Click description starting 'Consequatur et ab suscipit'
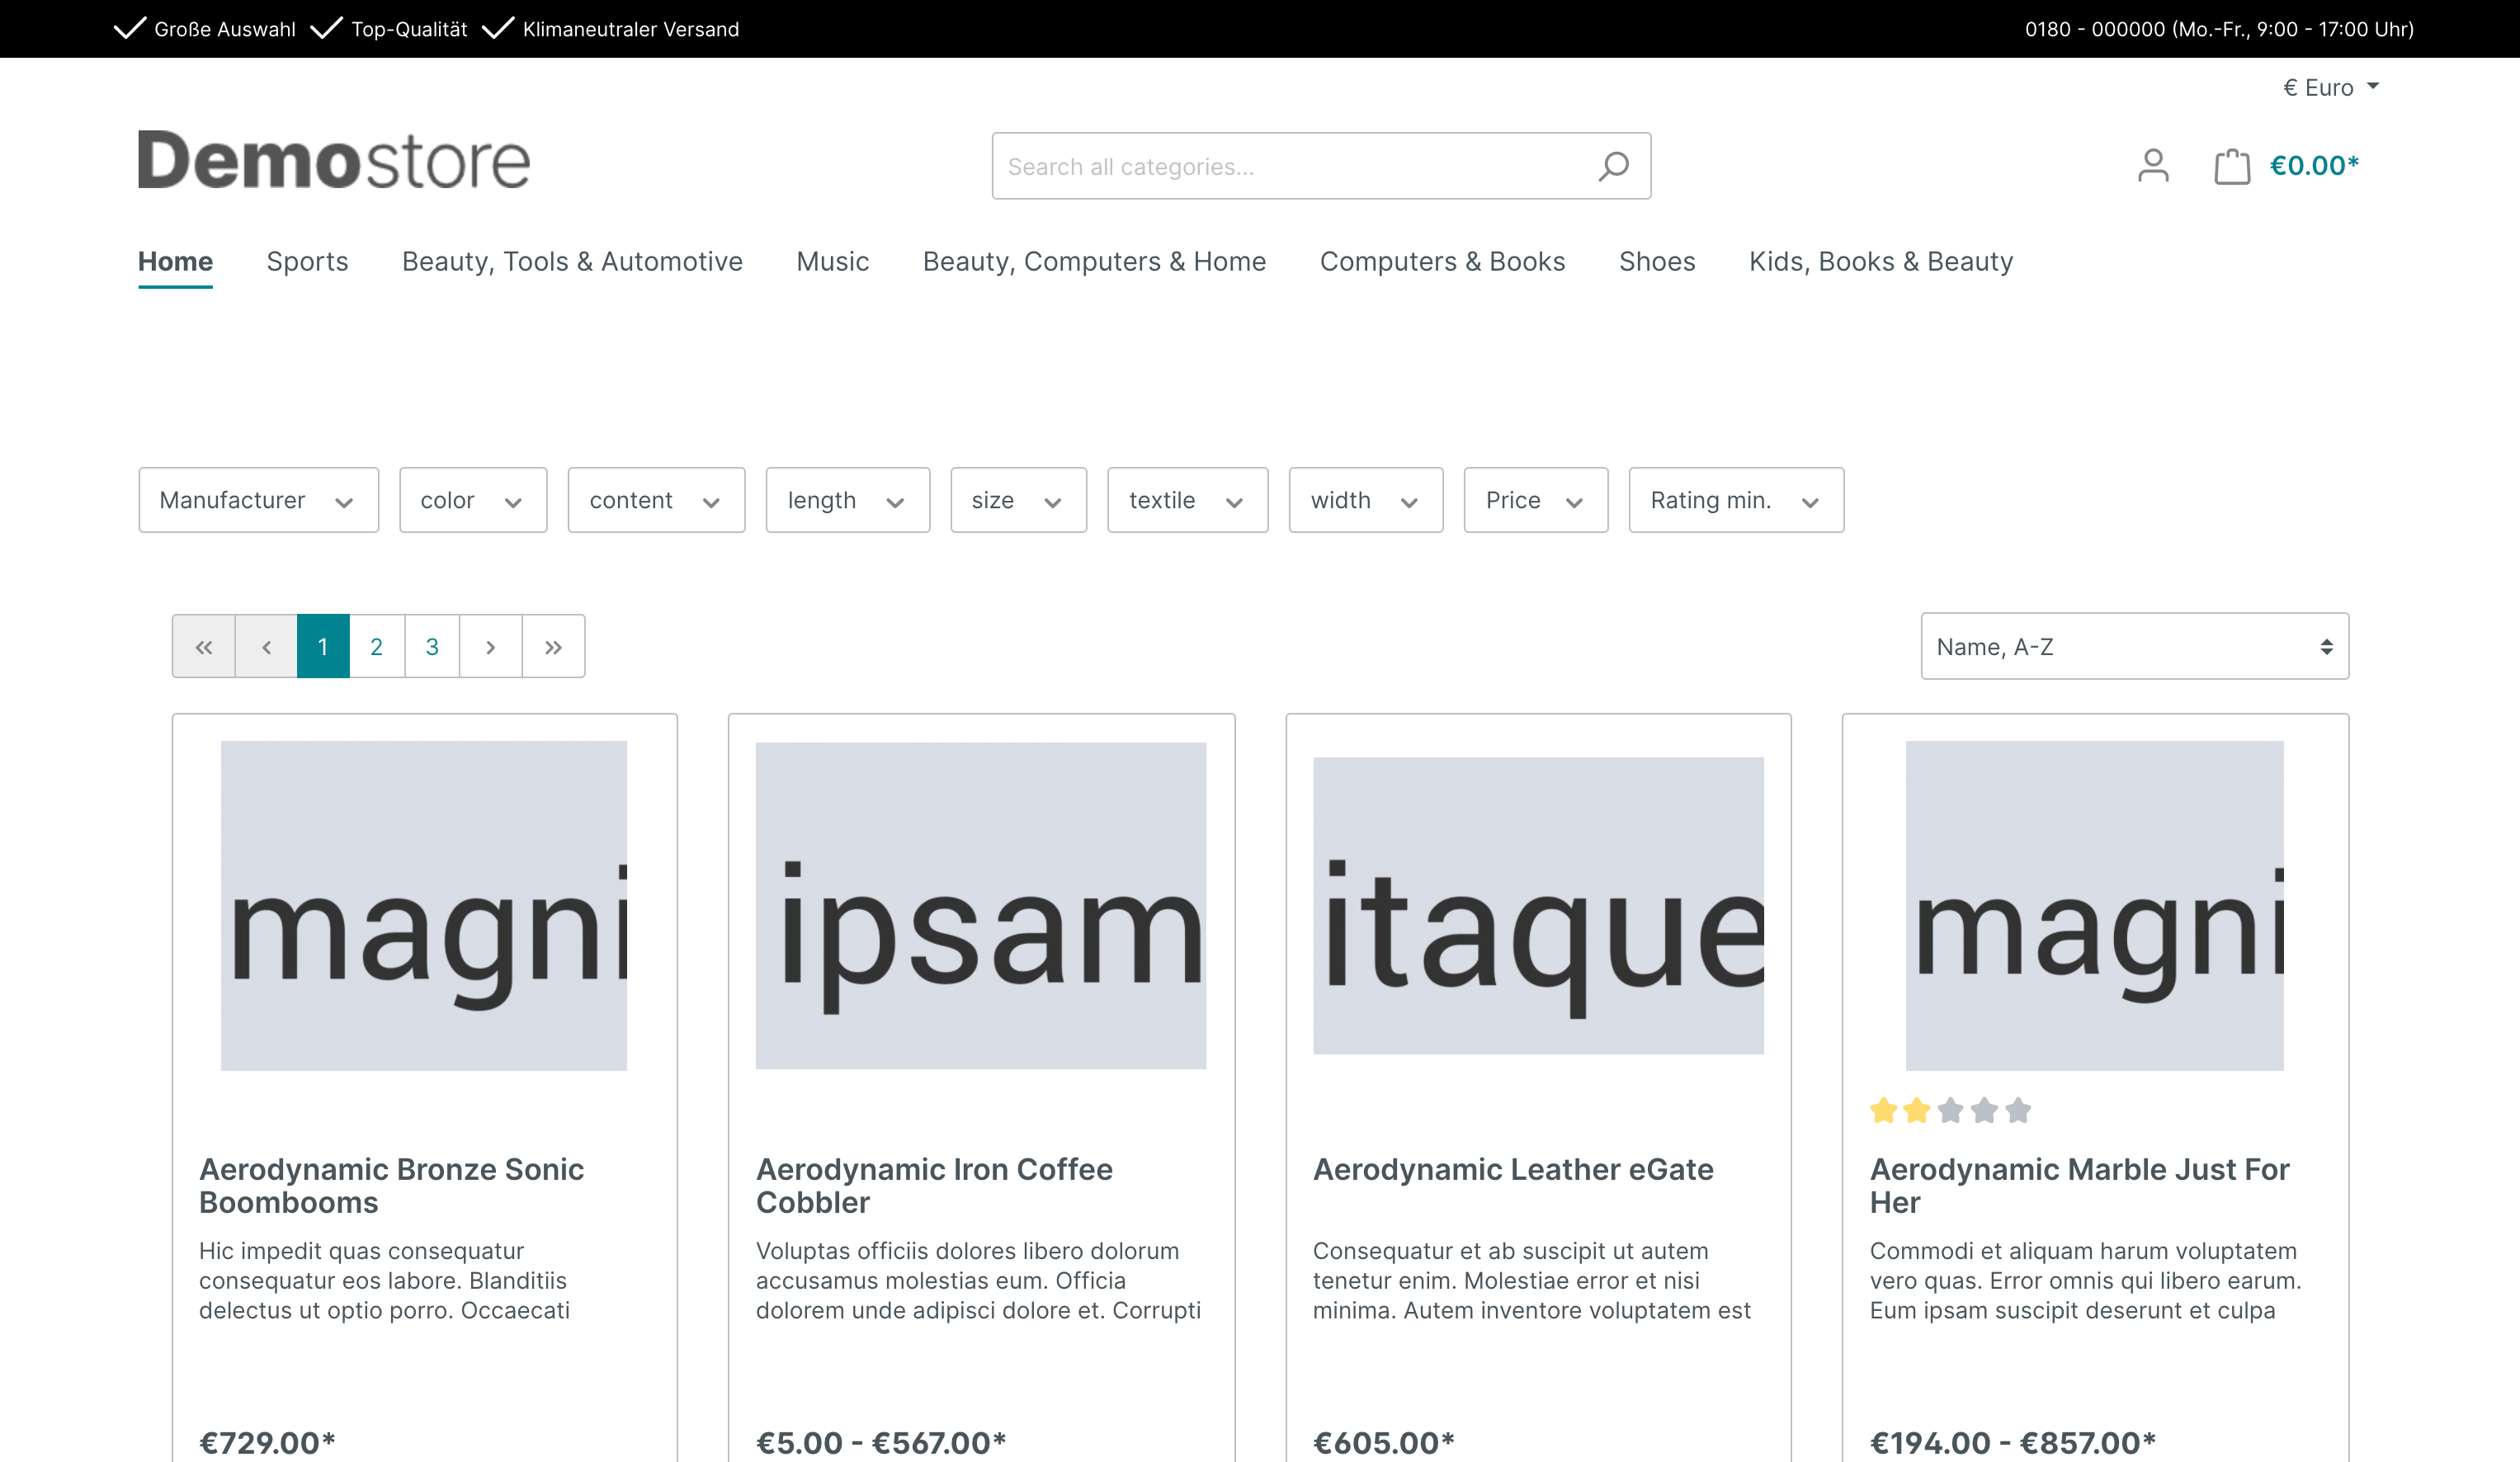Screen dimensions: 2520x1462 pyautogui.click(x=1532, y=1281)
